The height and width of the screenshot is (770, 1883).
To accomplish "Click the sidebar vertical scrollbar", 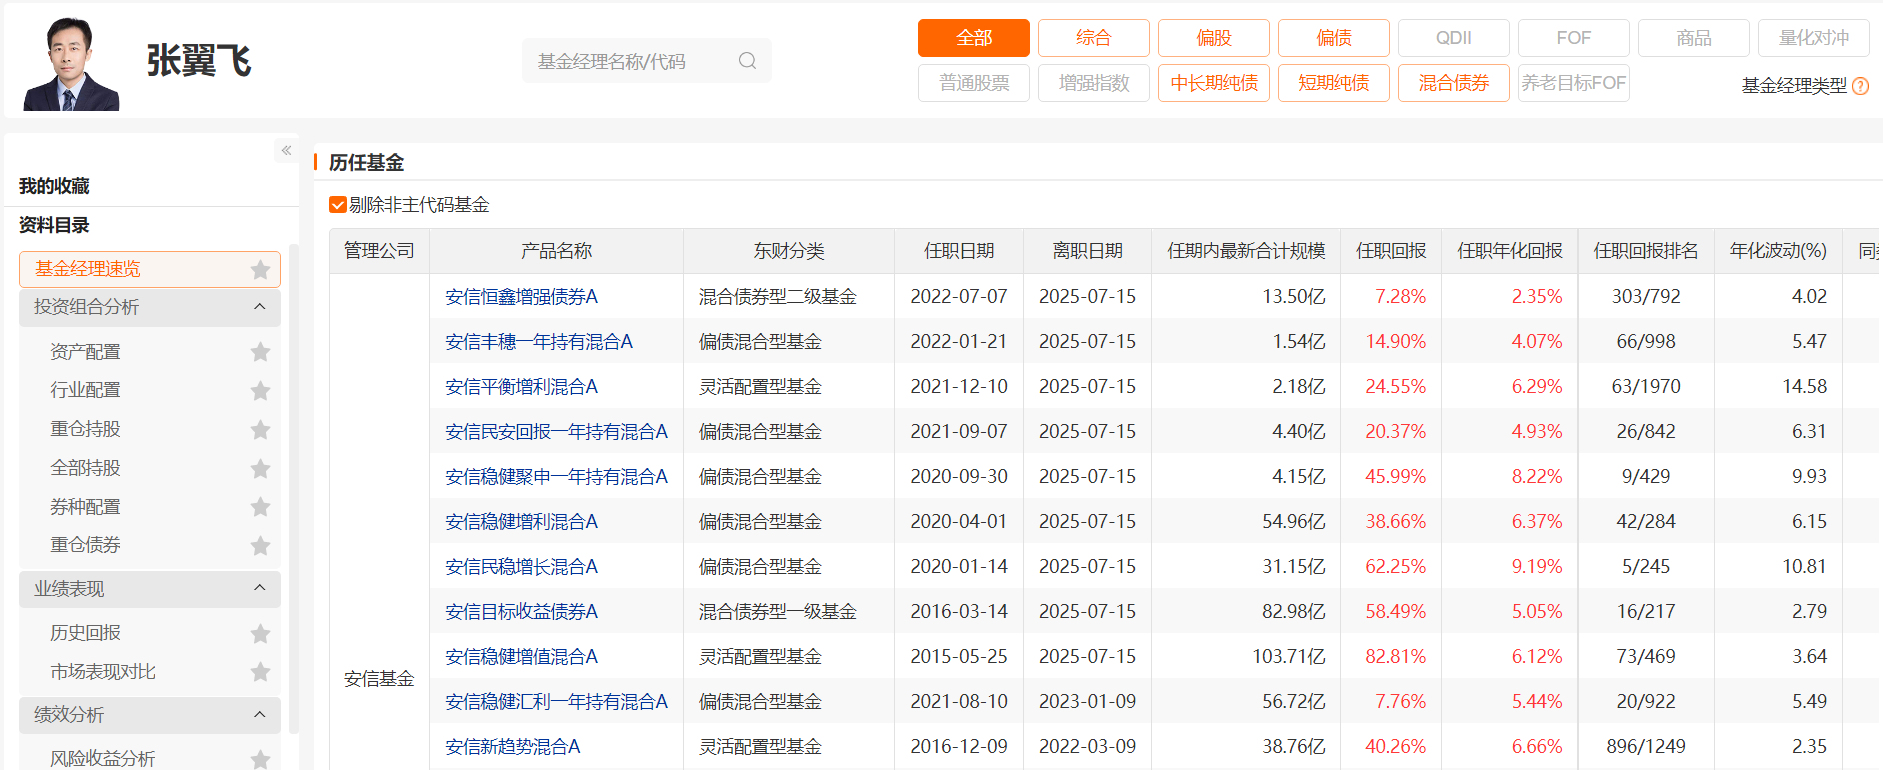I will [293, 490].
